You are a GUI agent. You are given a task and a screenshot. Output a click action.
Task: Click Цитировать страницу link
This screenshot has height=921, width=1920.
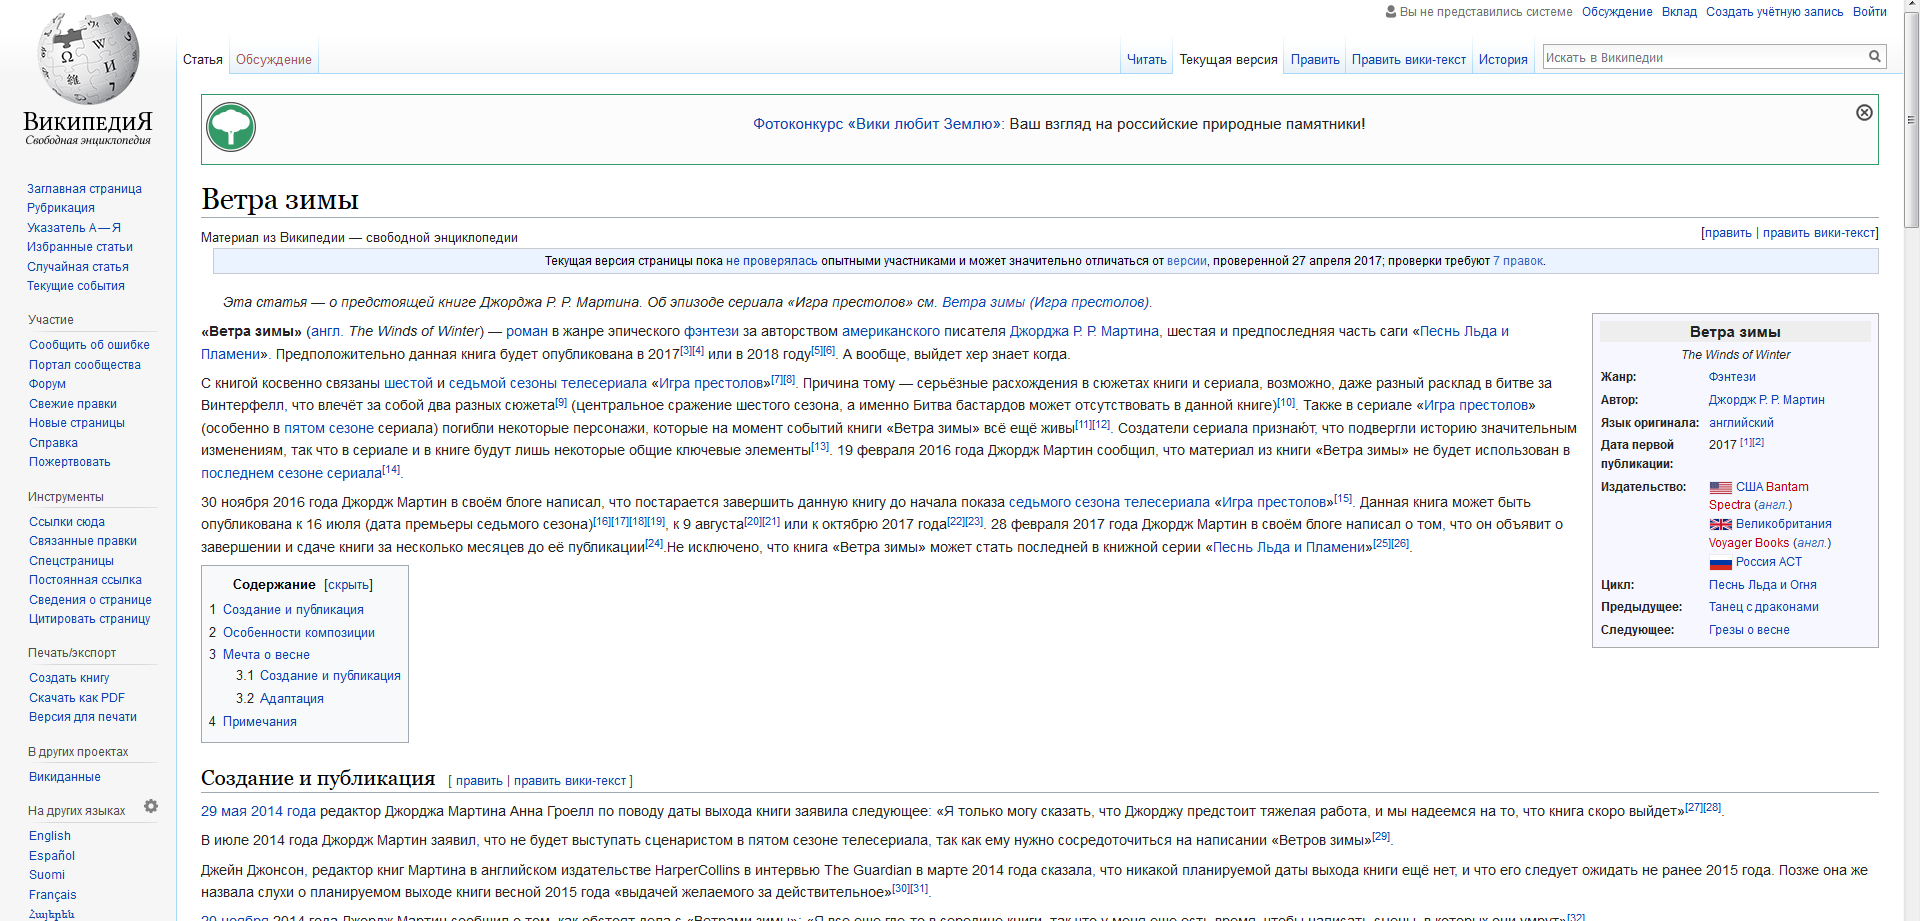89,619
